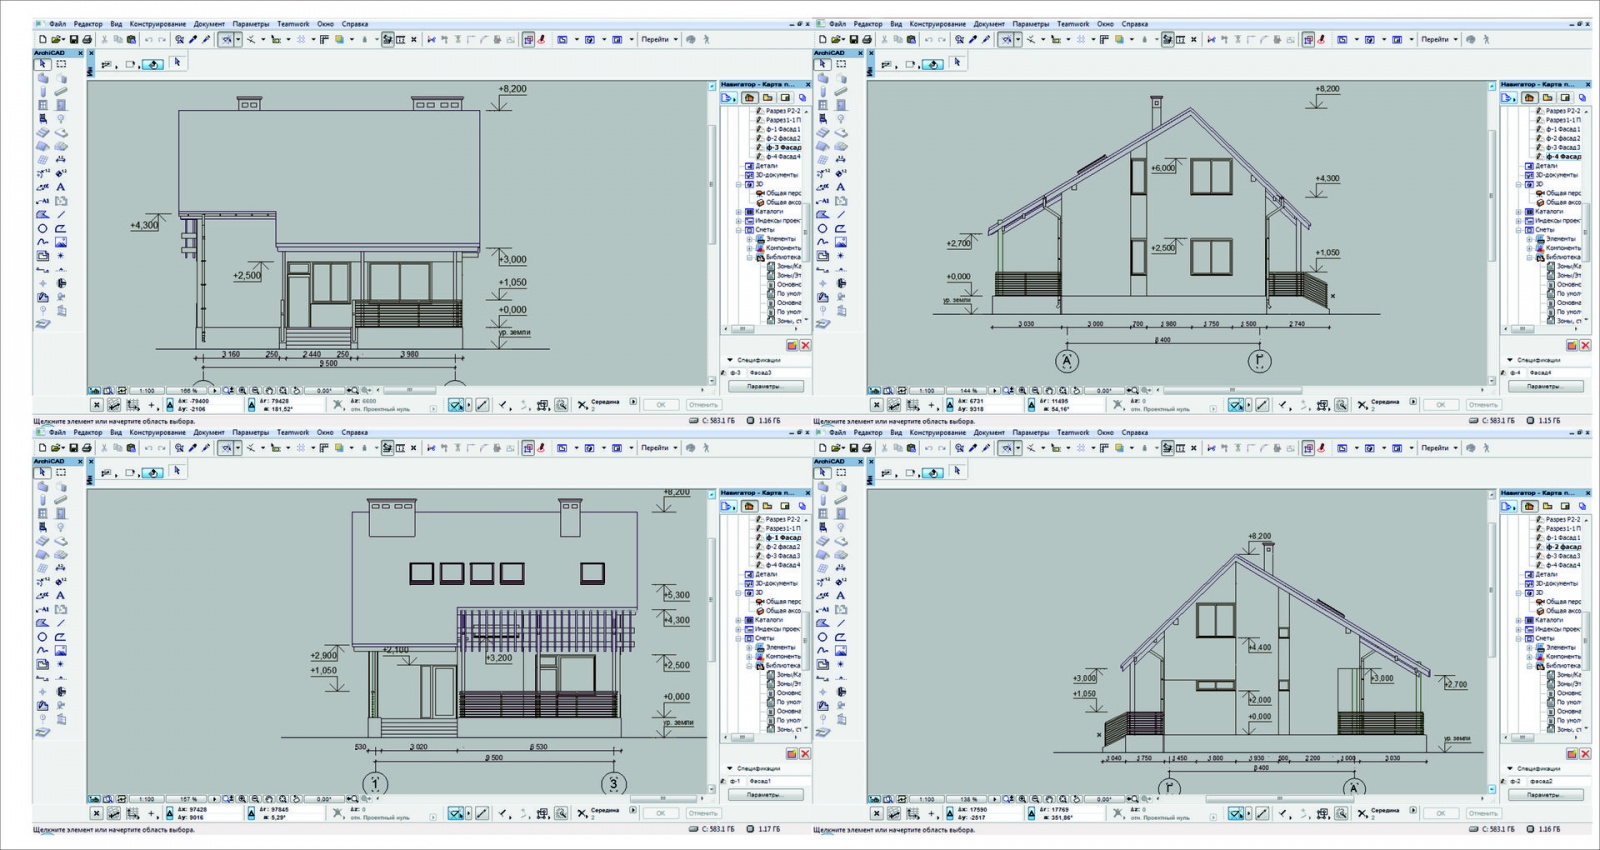This screenshot has height=850, width=1600.
Task: Select ф-3 Фасад3 in top-left Navigator tree
Action: tap(783, 148)
